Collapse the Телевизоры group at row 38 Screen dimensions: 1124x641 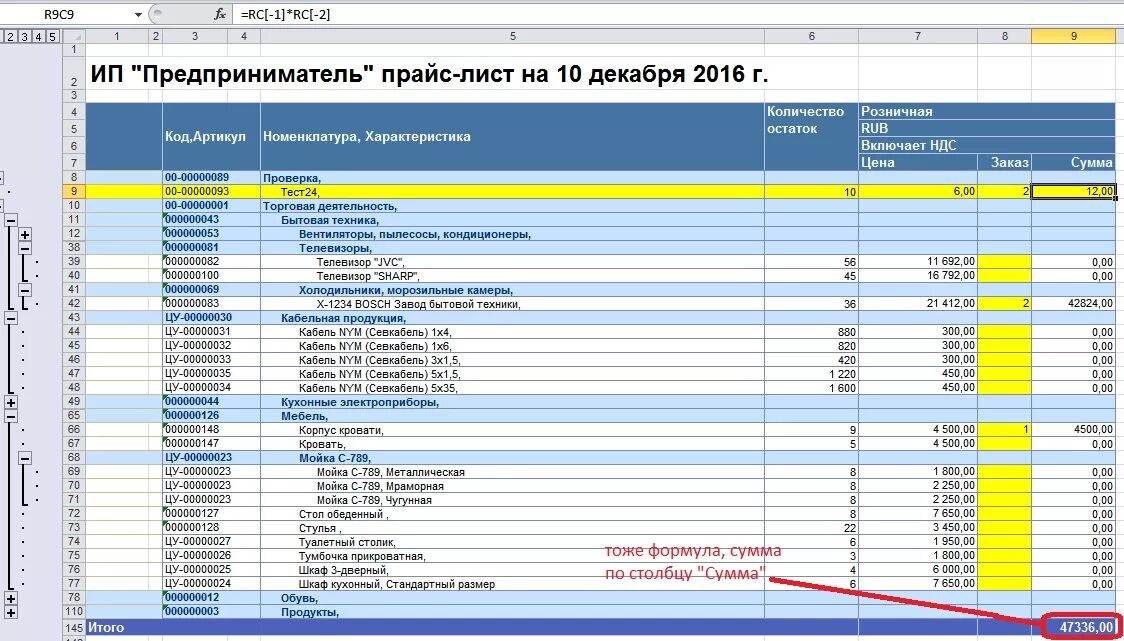coord(24,248)
